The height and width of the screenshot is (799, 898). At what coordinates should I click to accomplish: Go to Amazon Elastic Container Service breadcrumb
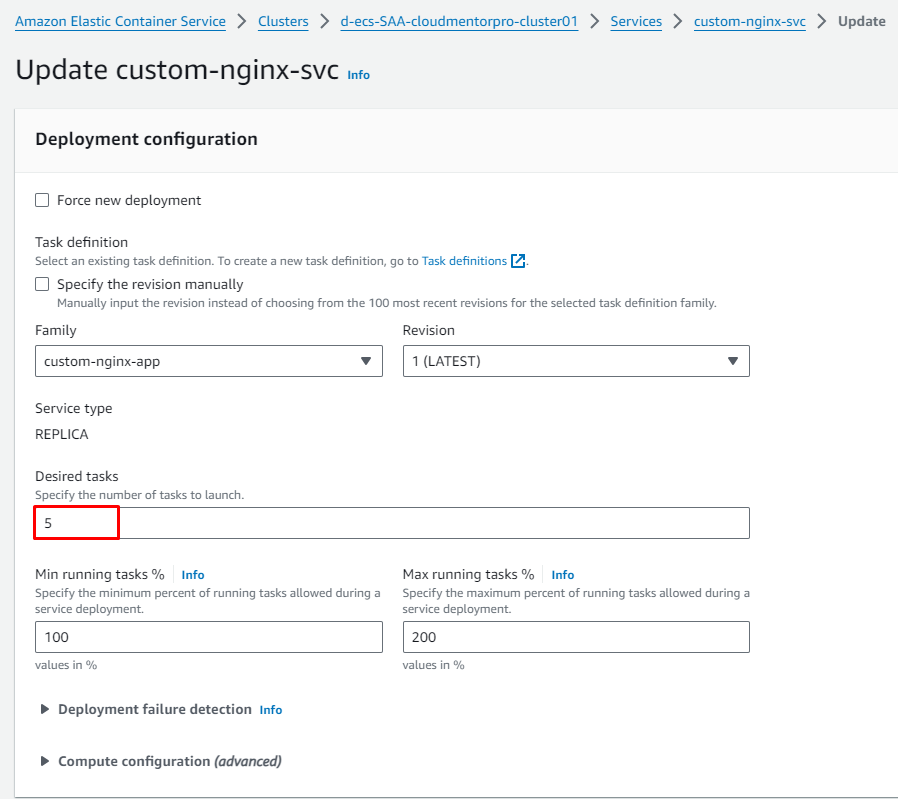pyautogui.click(x=120, y=22)
